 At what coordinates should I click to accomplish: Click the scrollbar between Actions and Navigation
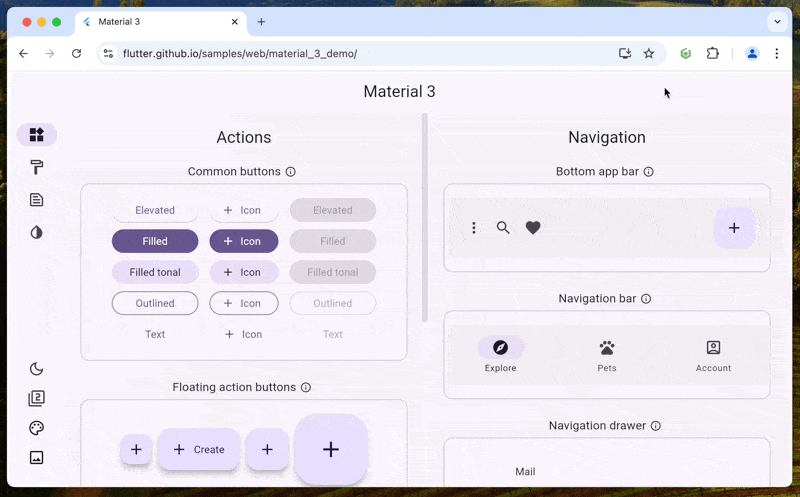[x=424, y=218]
